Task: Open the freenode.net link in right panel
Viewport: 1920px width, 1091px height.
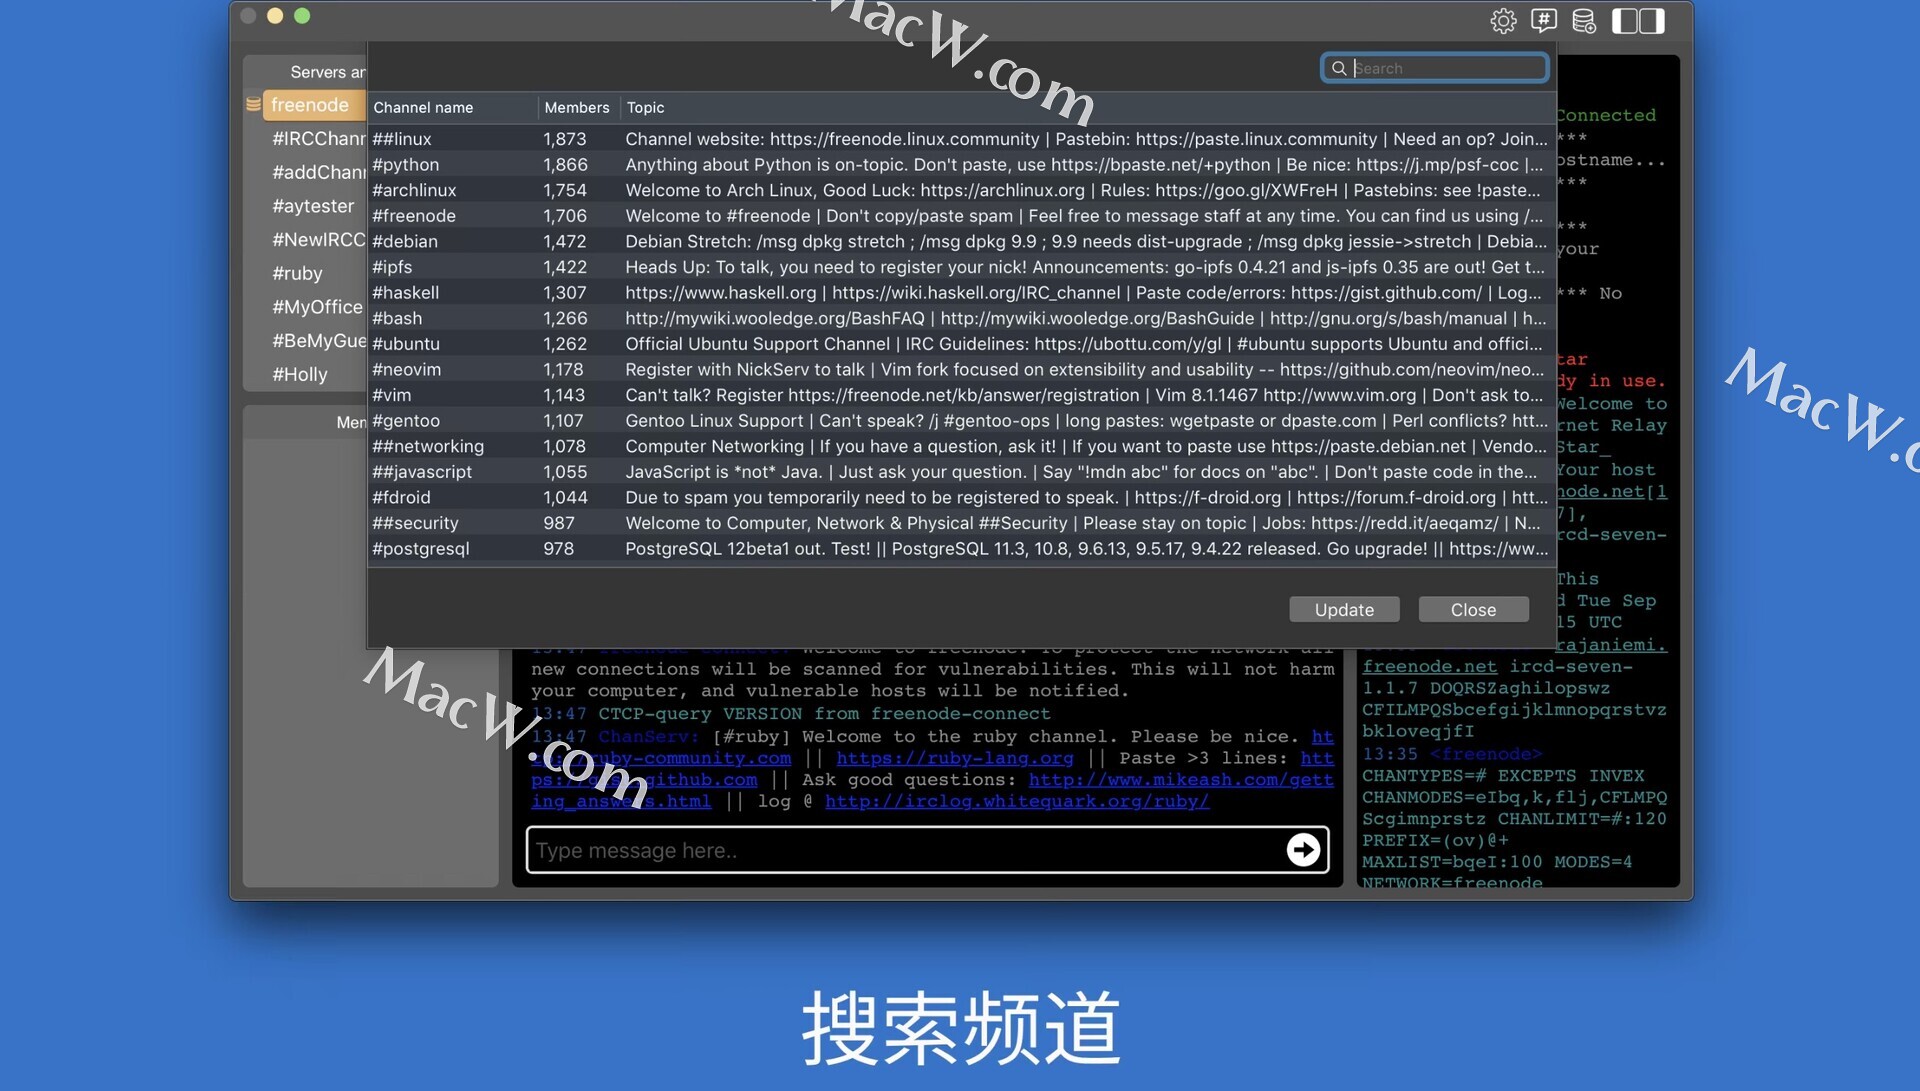Action: point(1429,667)
